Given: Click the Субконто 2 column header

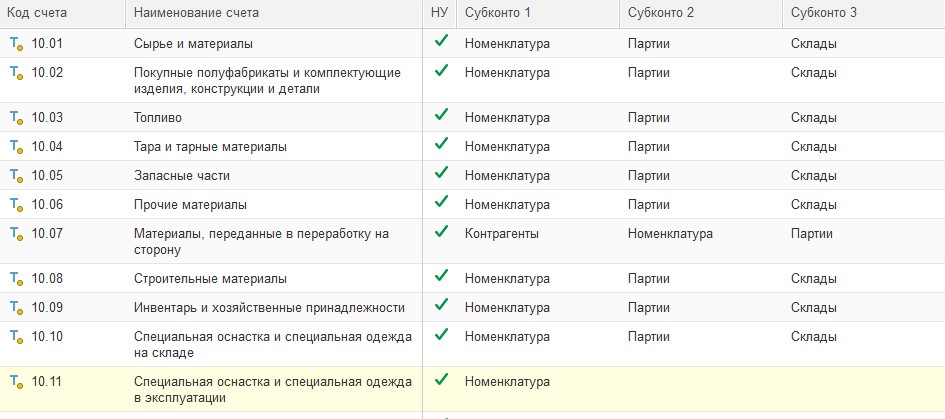Looking at the screenshot, I should coord(662,13).
